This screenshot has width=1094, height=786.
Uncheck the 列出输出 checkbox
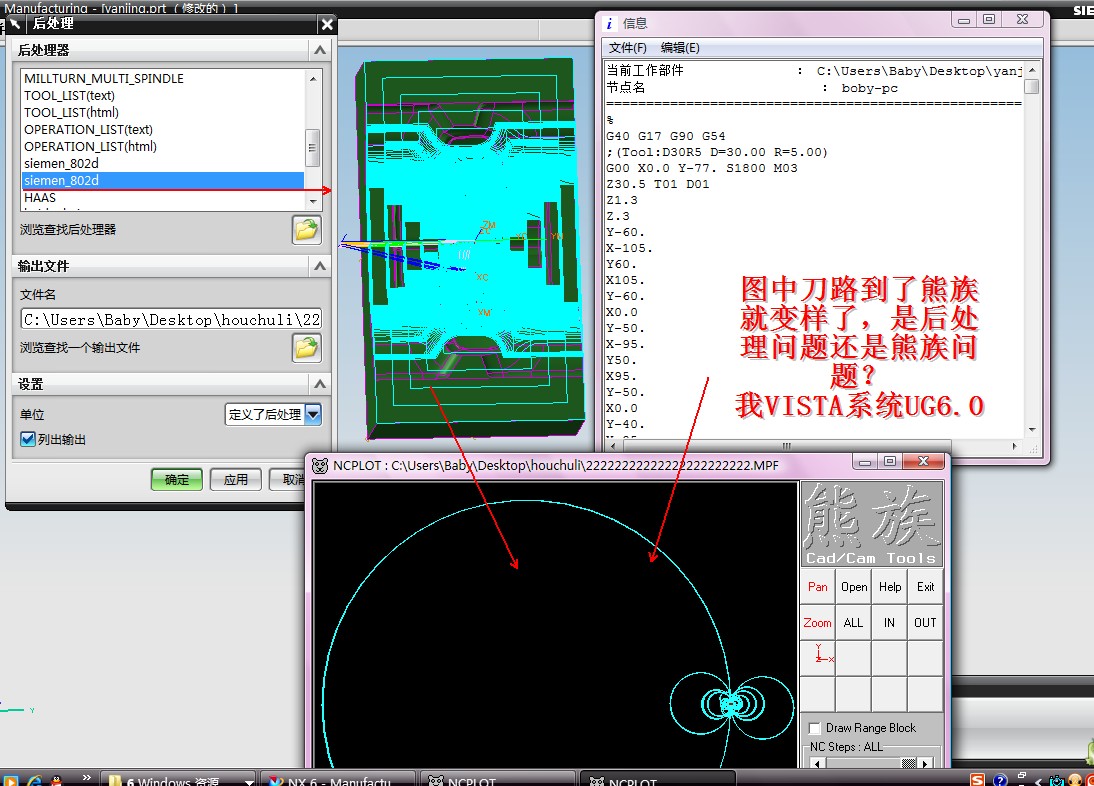28,439
